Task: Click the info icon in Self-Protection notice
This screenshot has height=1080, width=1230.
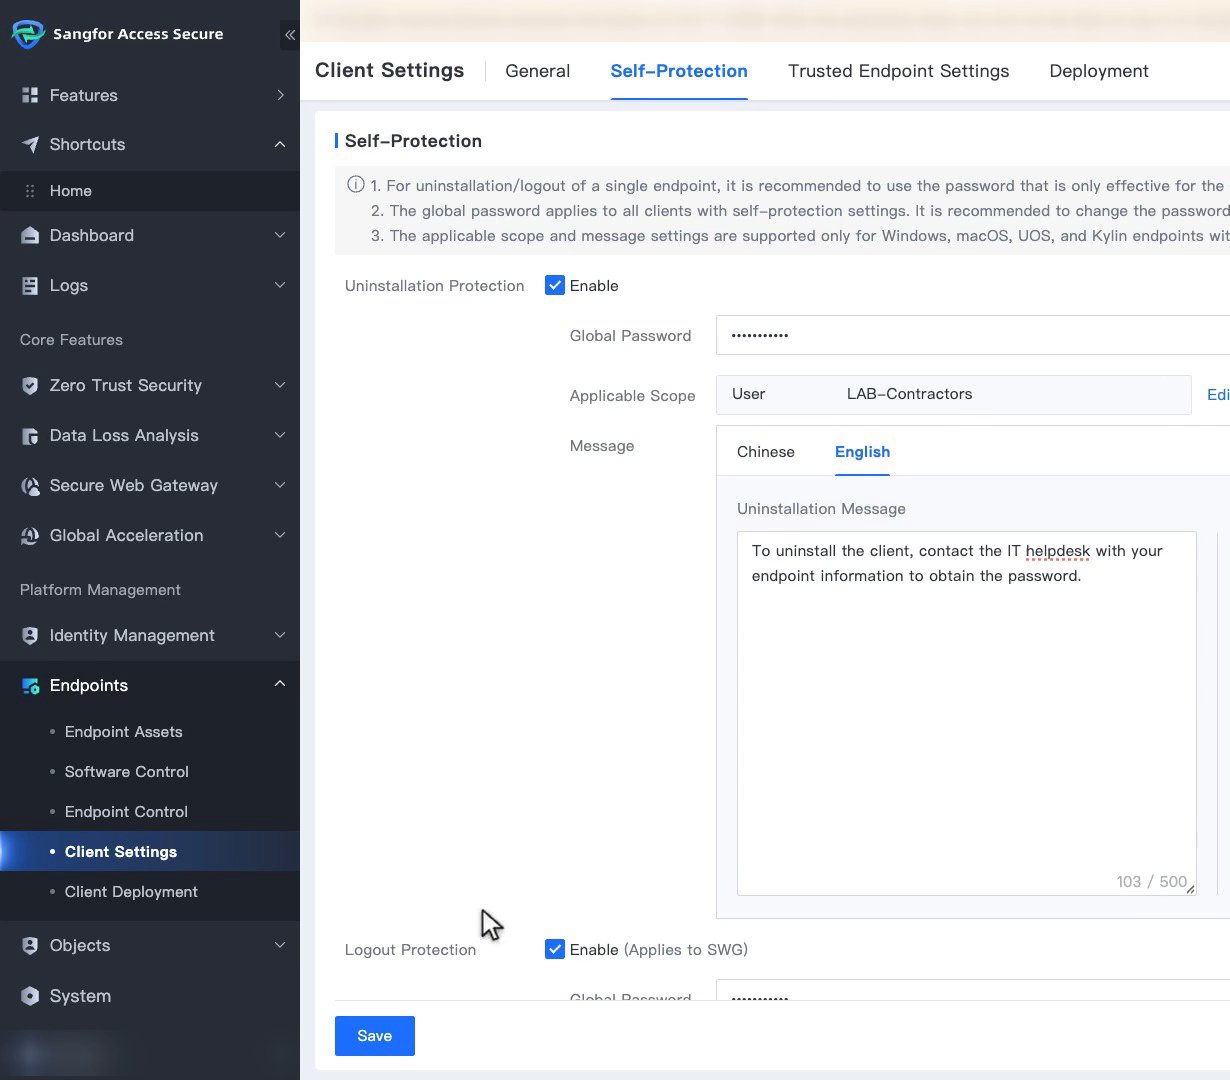Action: 355,184
